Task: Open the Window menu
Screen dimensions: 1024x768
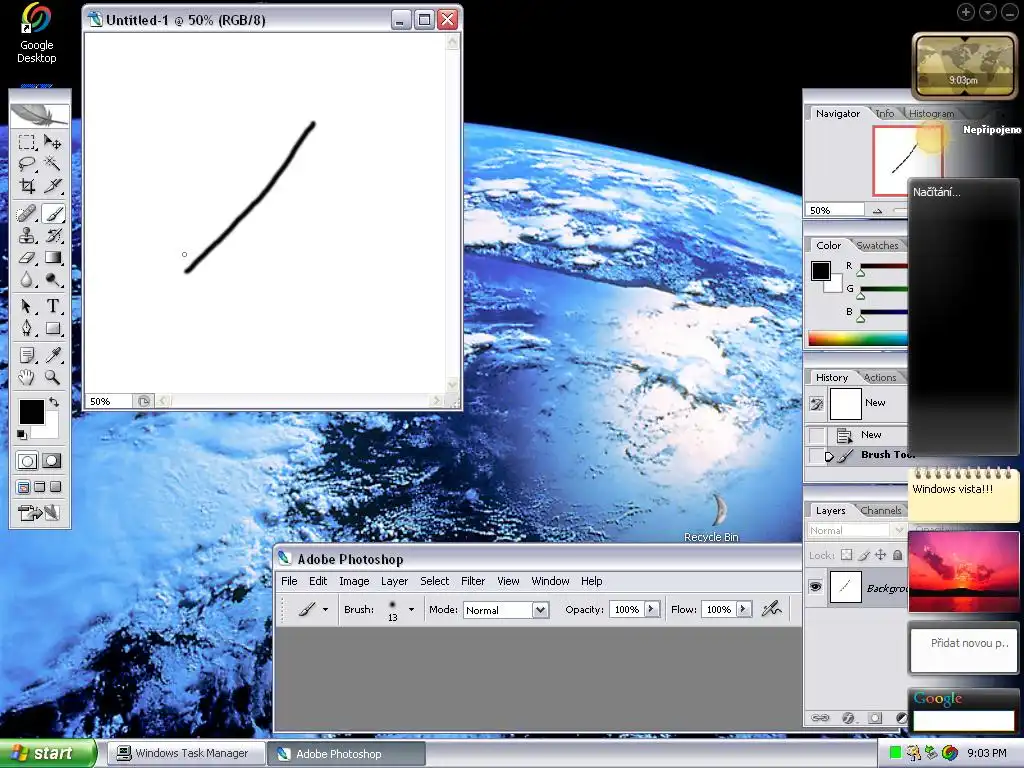Action: [550, 581]
